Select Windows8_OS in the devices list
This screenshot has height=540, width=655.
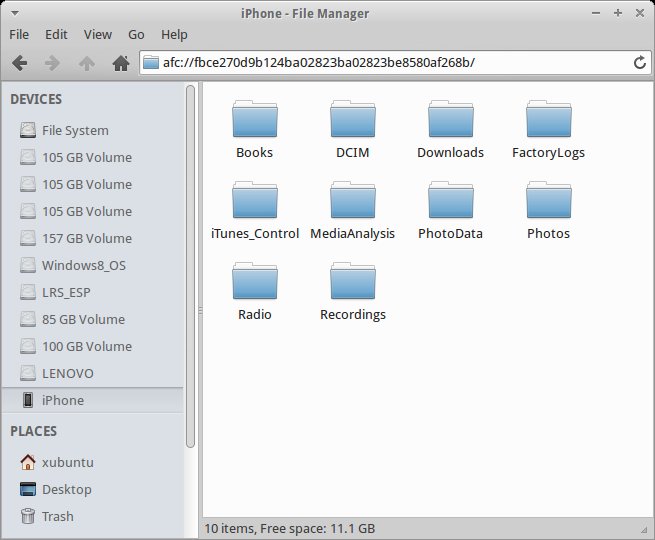pos(84,265)
